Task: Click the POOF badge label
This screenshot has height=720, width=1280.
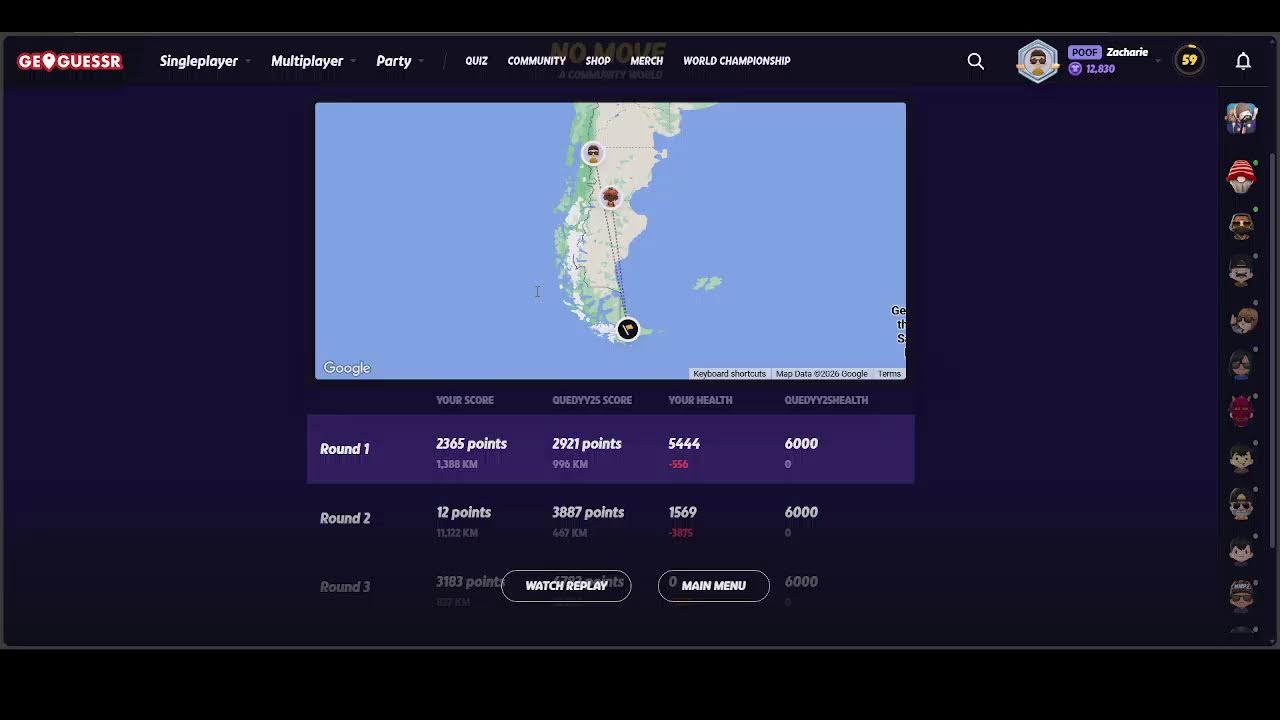Action: (1084, 52)
